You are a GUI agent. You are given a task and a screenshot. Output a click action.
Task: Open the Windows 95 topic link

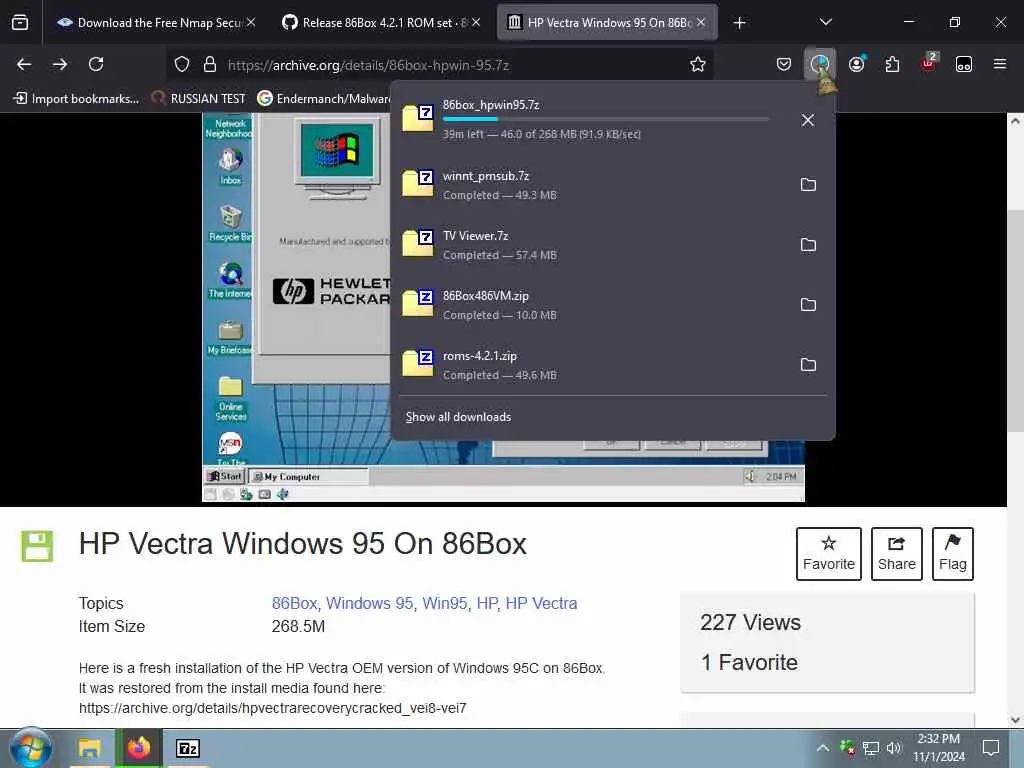[x=369, y=603]
